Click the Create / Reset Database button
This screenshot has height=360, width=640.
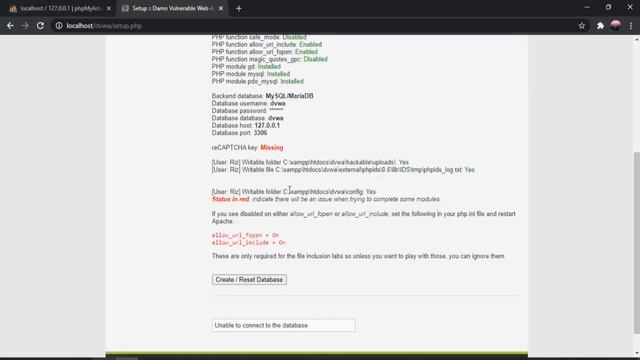pos(249,280)
